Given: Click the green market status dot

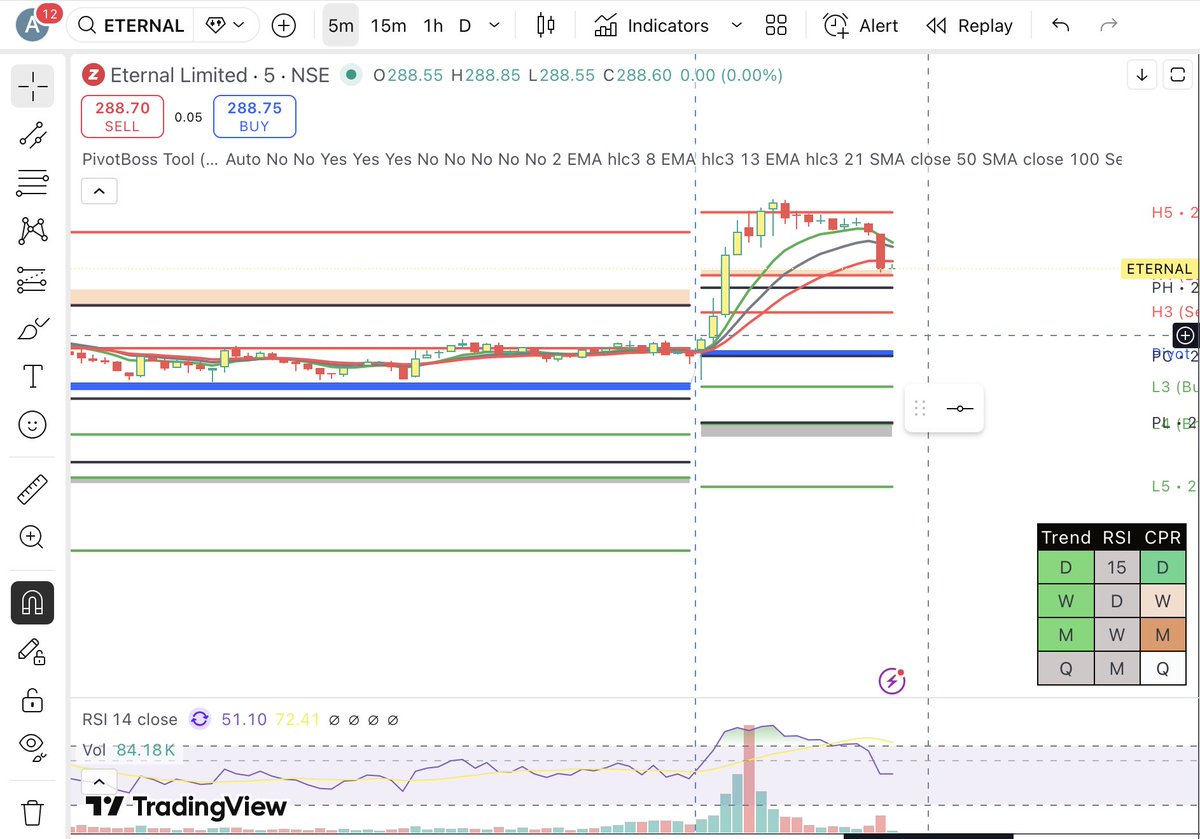Looking at the screenshot, I should (x=350, y=74).
